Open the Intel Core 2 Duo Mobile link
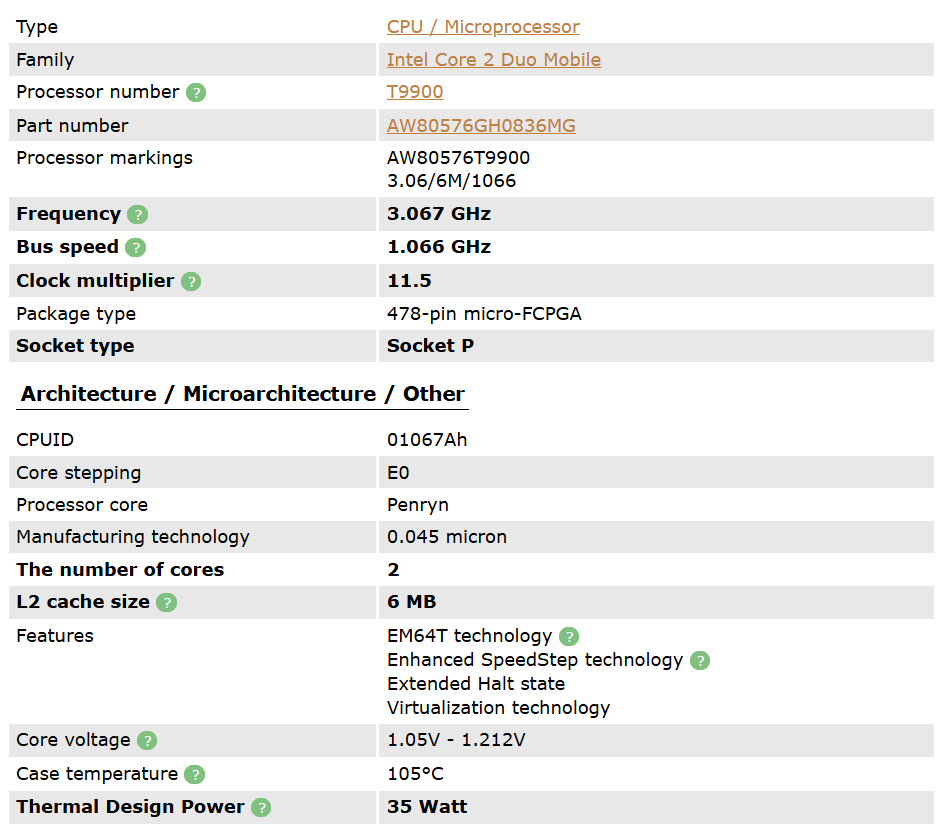Image resolution: width=949 pixels, height=838 pixels. pos(494,59)
